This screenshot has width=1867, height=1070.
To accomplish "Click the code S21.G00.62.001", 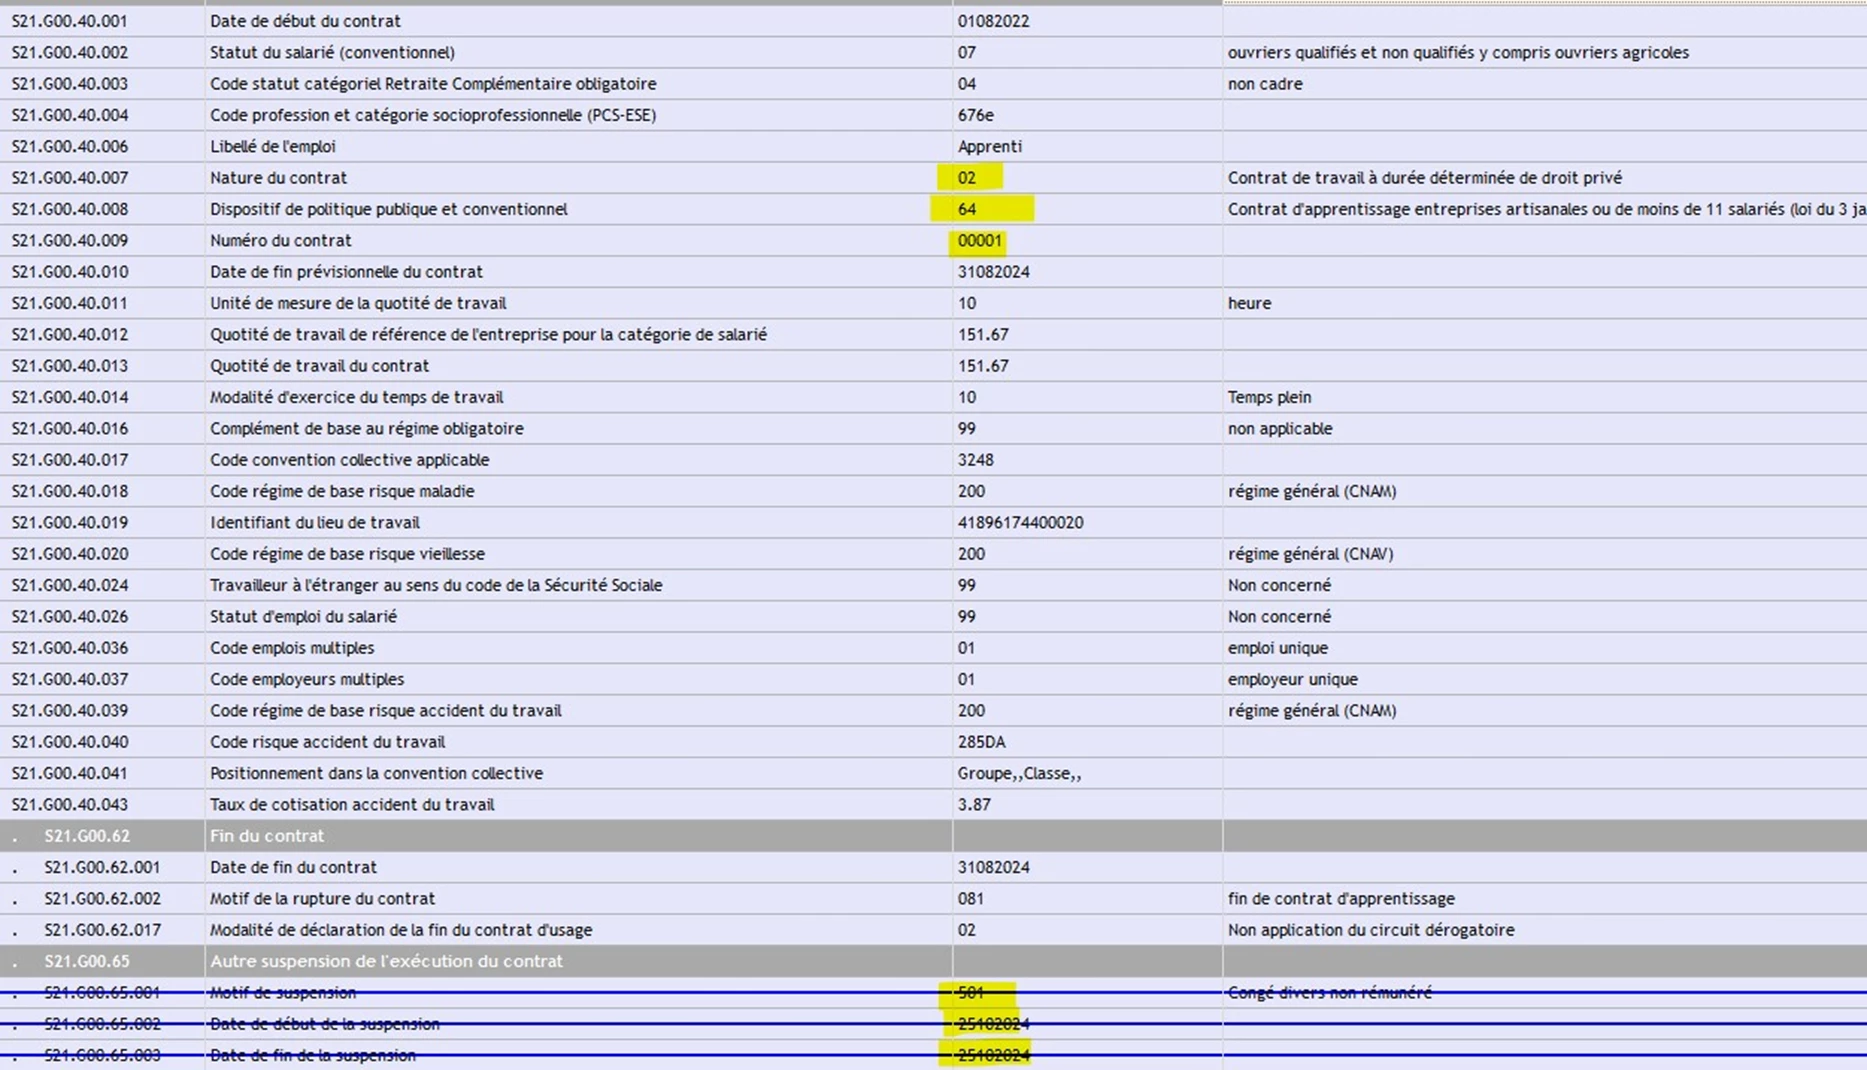I will click(x=102, y=867).
